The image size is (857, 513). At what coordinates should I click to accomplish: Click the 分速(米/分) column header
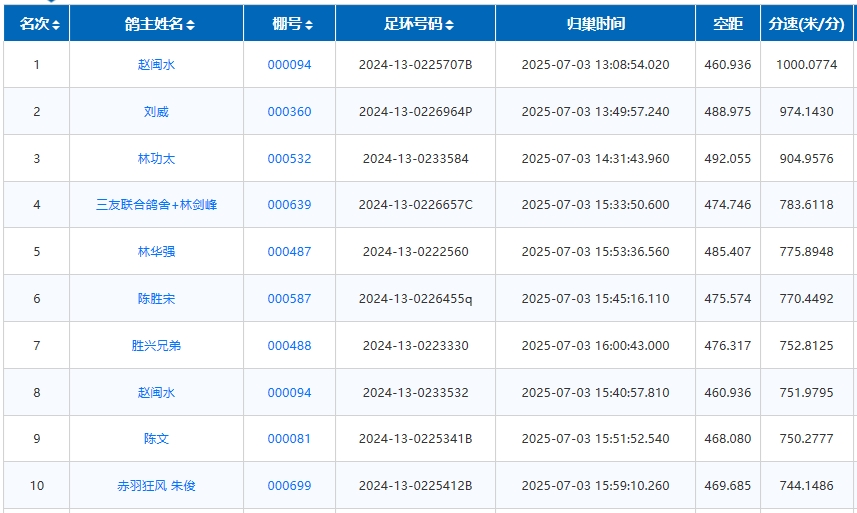[806, 24]
